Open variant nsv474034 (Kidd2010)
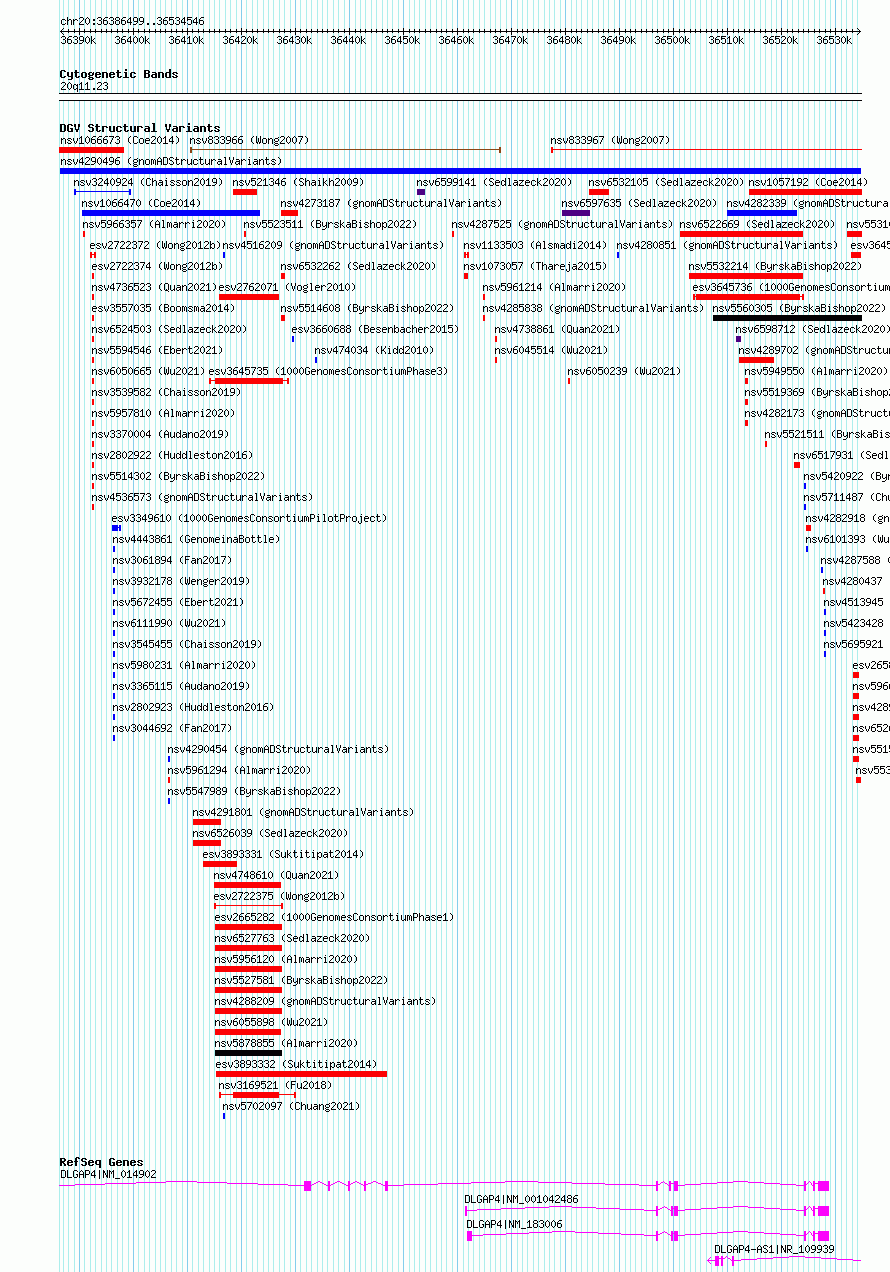The image size is (890, 1272). tap(374, 351)
